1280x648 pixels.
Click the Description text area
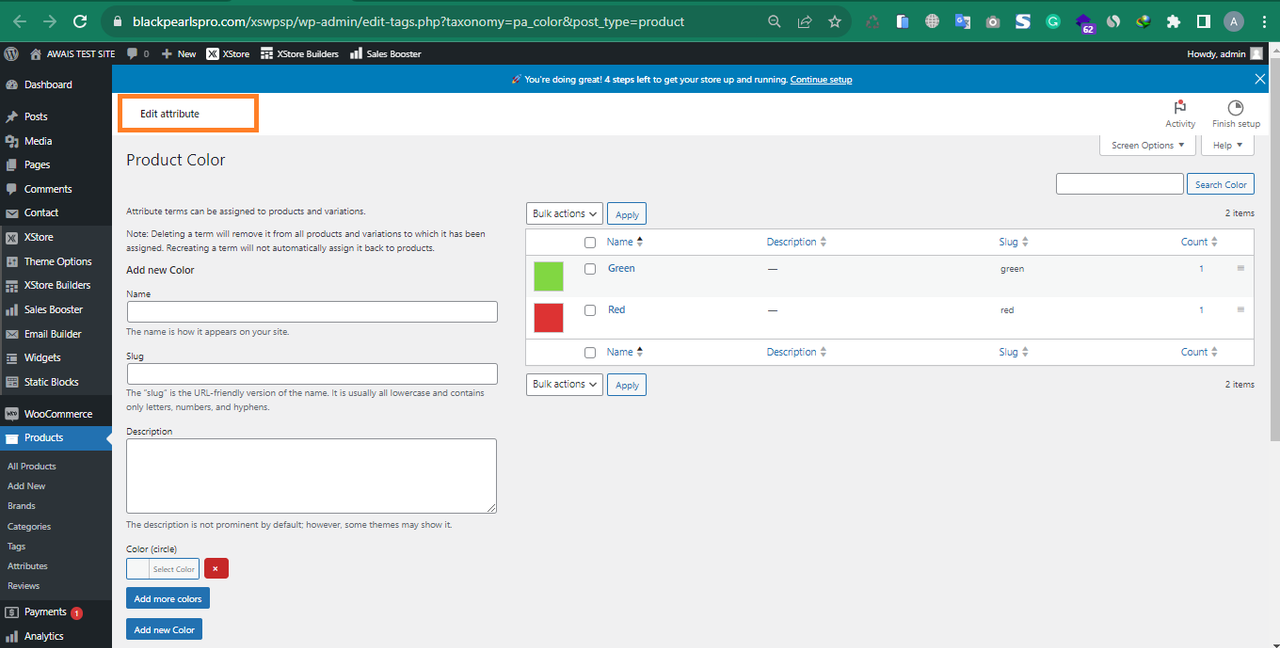(312, 476)
